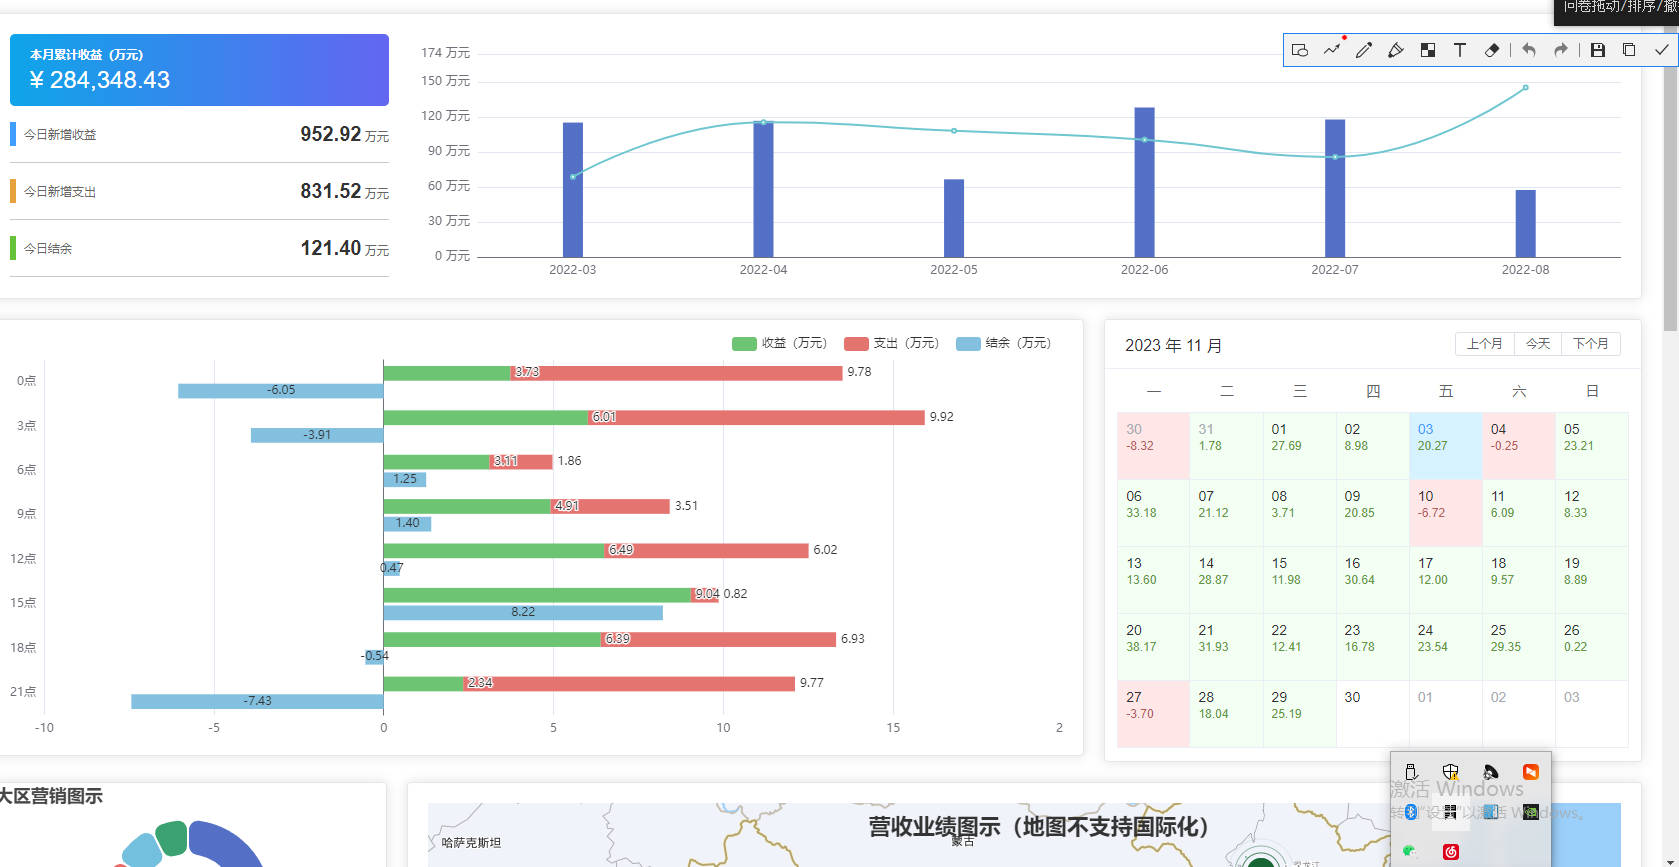Image resolution: width=1679 pixels, height=867 pixels.
Task: Toggle the 支出 (万元) legend series
Action: pyautogui.click(x=891, y=343)
